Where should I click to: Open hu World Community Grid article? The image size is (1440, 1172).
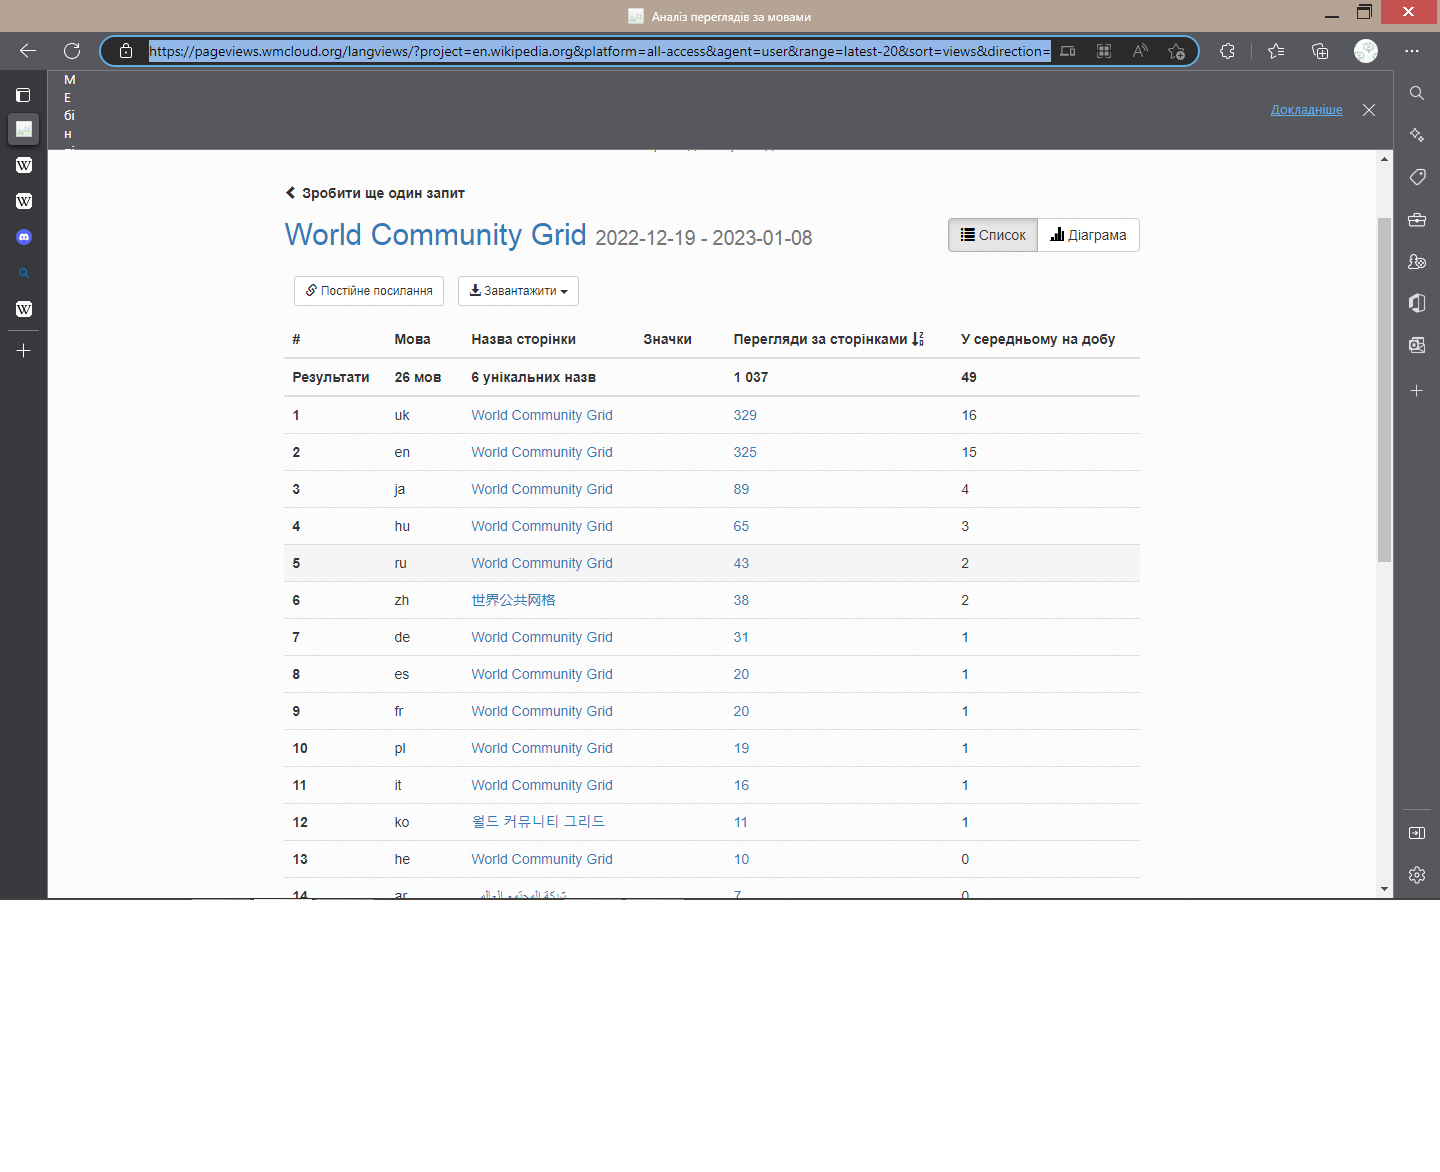click(x=542, y=526)
